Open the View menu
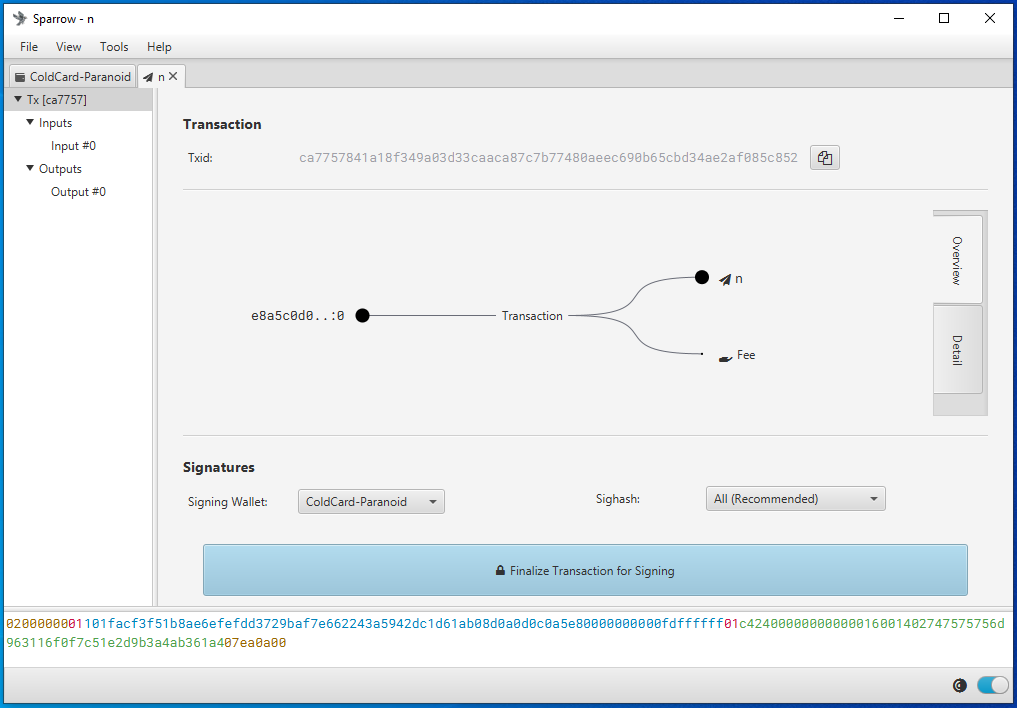 point(68,47)
